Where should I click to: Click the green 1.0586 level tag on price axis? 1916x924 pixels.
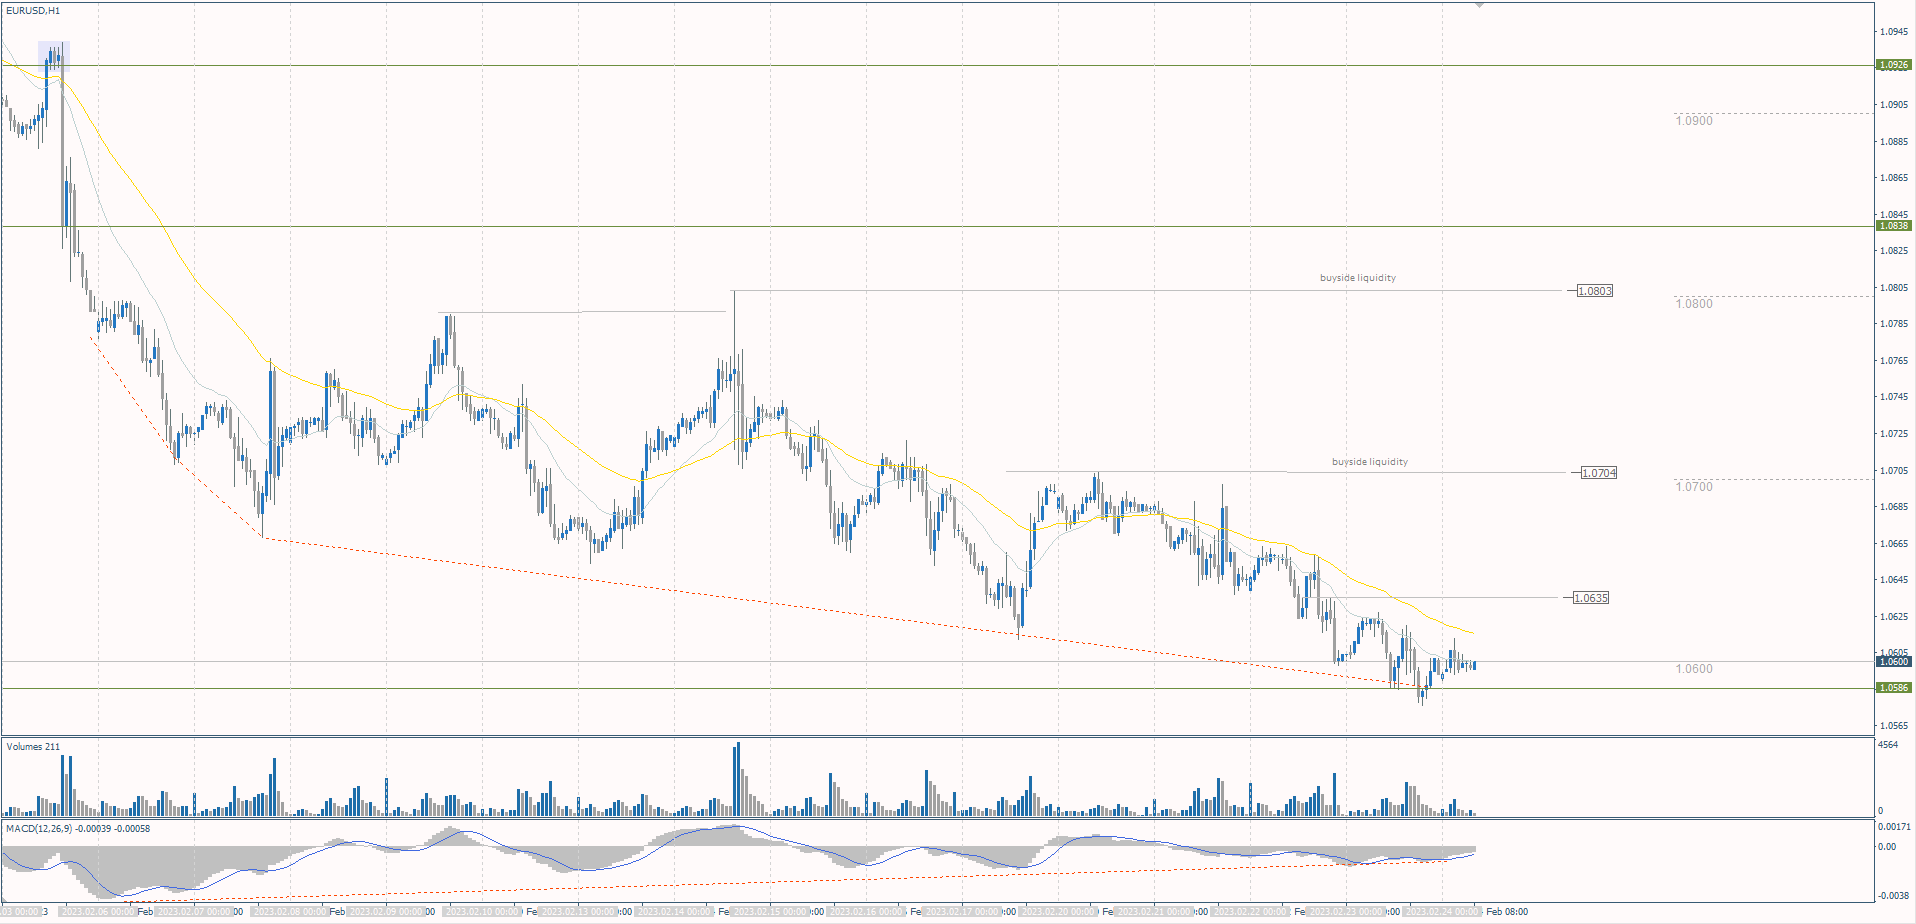coord(1894,688)
